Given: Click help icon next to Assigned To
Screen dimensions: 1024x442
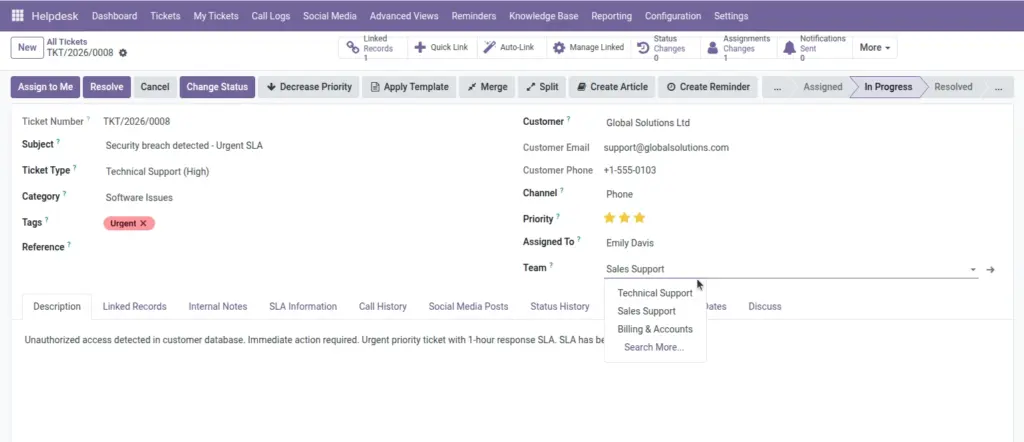Looking at the screenshot, I should 579,239.
